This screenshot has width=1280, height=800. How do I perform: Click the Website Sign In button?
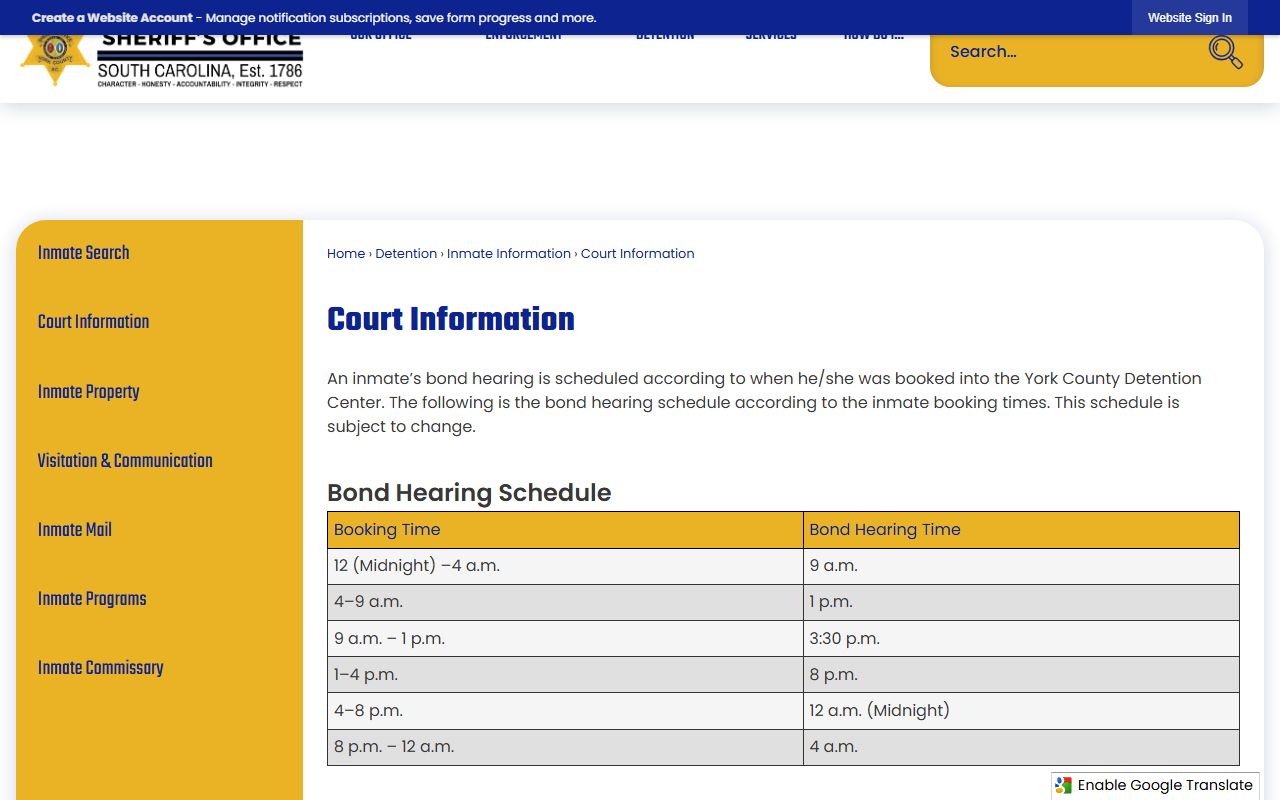click(1190, 18)
